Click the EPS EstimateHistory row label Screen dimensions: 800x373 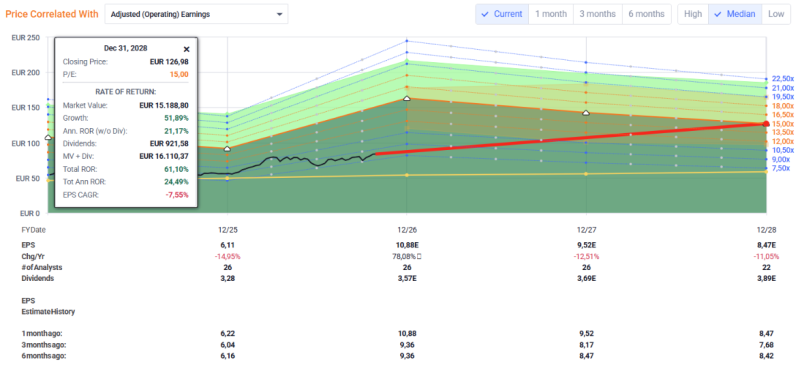point(48,306)
